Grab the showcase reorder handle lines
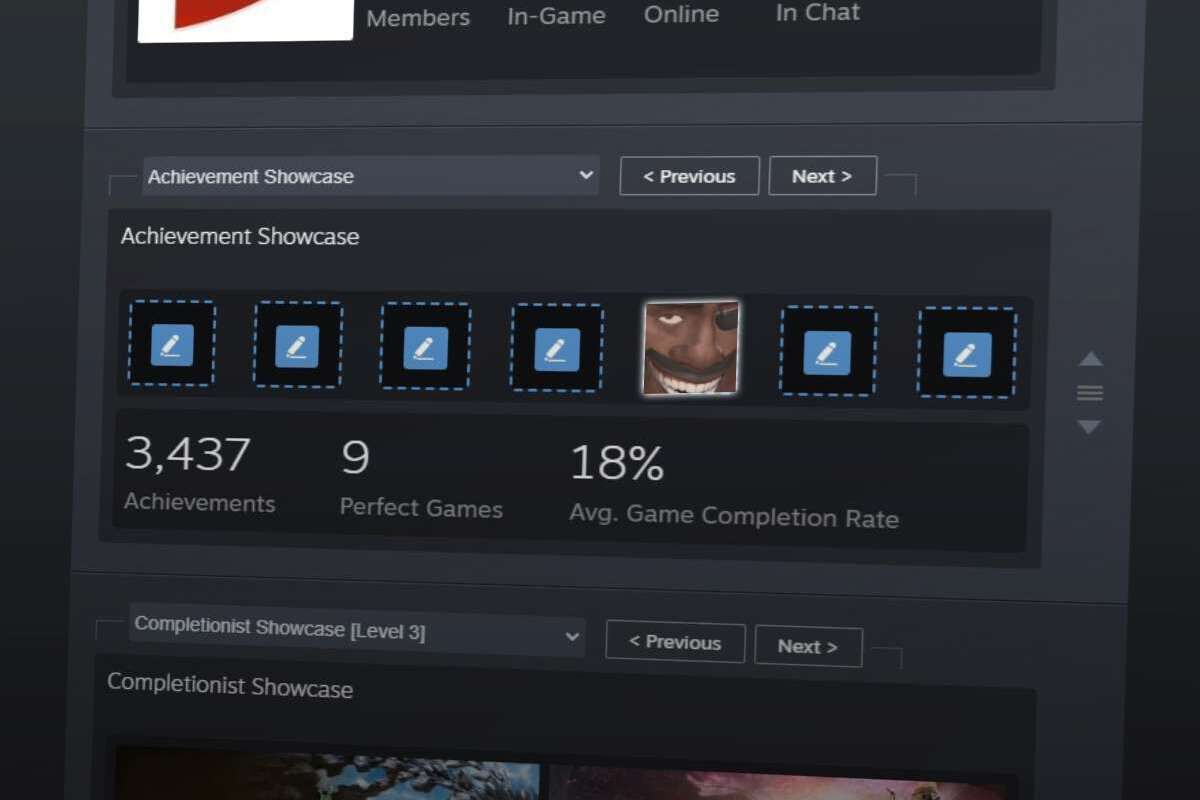Viewport: 1200px width, 800px height. (1090, 393)
